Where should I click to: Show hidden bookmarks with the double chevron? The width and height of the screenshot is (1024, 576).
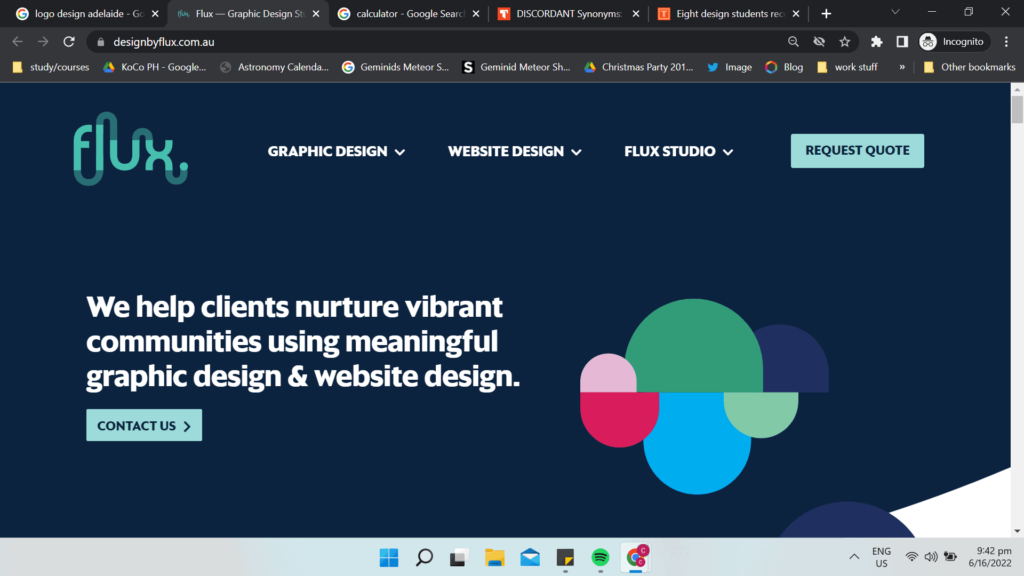902,67
